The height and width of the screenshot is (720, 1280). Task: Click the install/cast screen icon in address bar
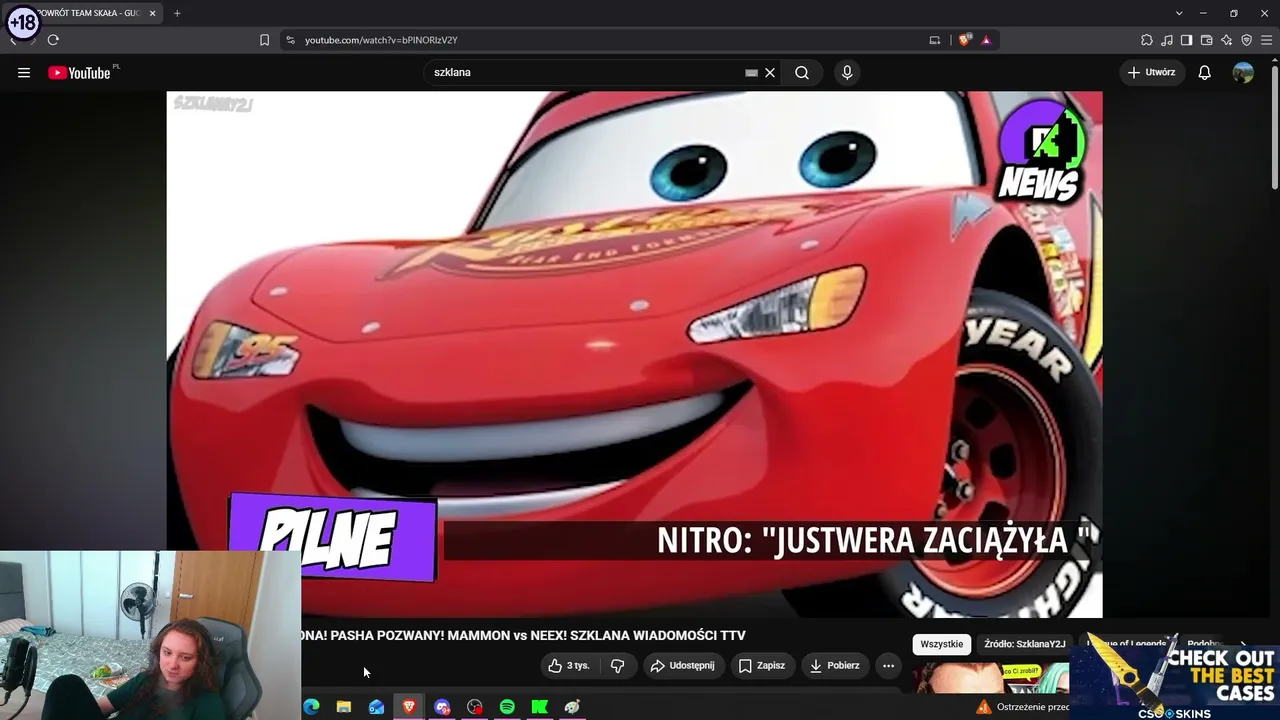(935, 40)
